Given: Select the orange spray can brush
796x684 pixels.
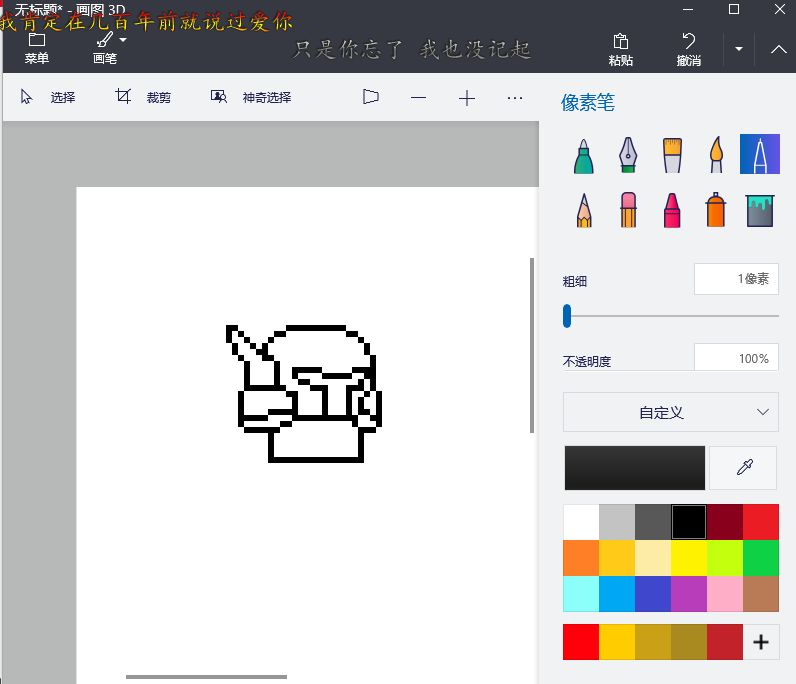Looking at the screenshot, I should (x=716, y=209).
